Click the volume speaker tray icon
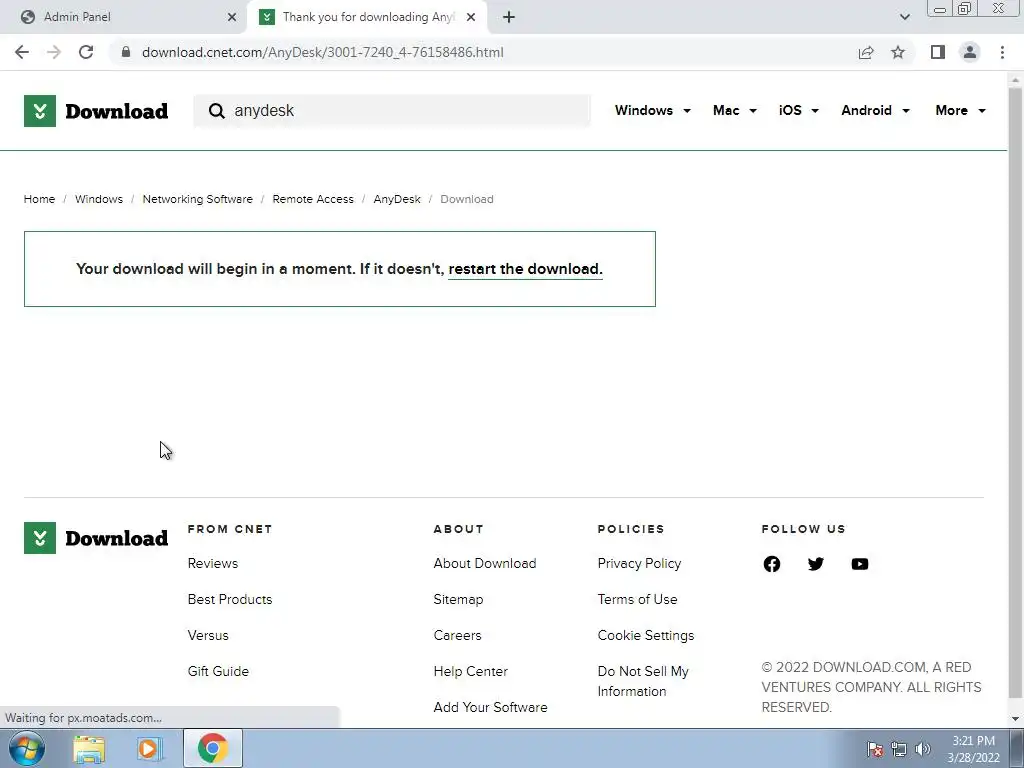Image resolution: width=1024 pixels, height=768 pixels. (923, 749)
